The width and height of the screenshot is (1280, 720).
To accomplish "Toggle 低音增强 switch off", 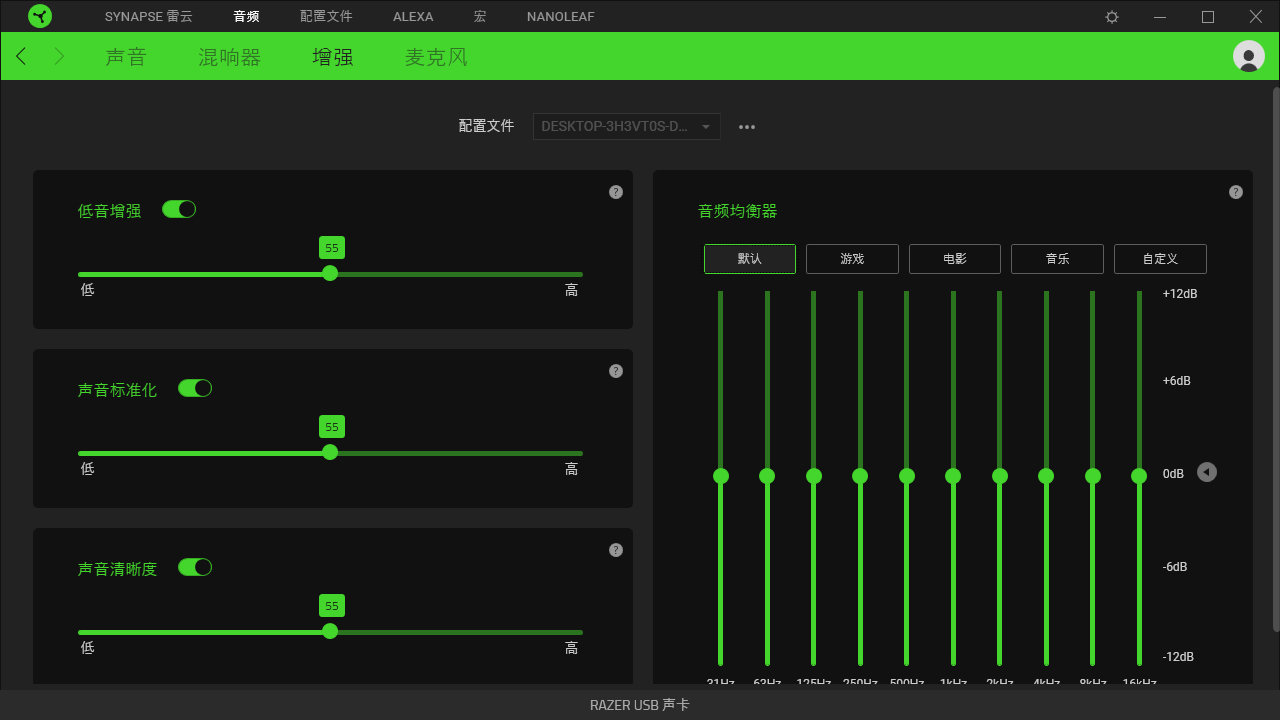I will tap(179, 209).
